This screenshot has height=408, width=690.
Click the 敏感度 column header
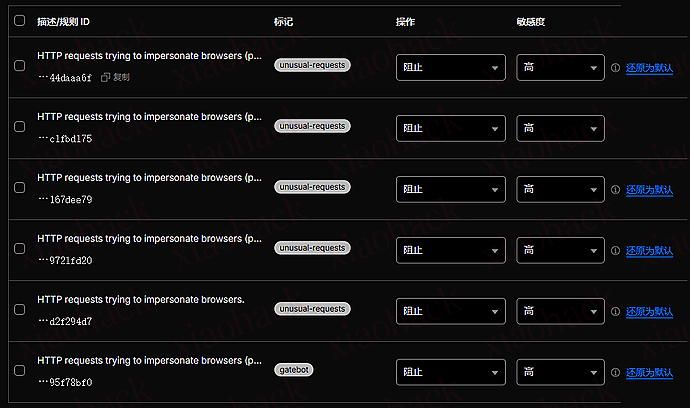coord(530,20)
